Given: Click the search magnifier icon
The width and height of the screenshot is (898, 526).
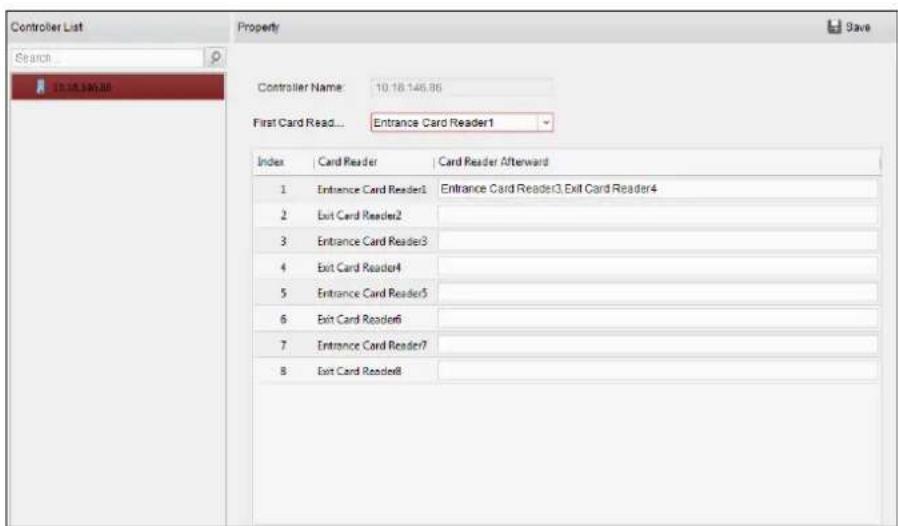Looking at the screenshot, I should click(x=215, y=57).
